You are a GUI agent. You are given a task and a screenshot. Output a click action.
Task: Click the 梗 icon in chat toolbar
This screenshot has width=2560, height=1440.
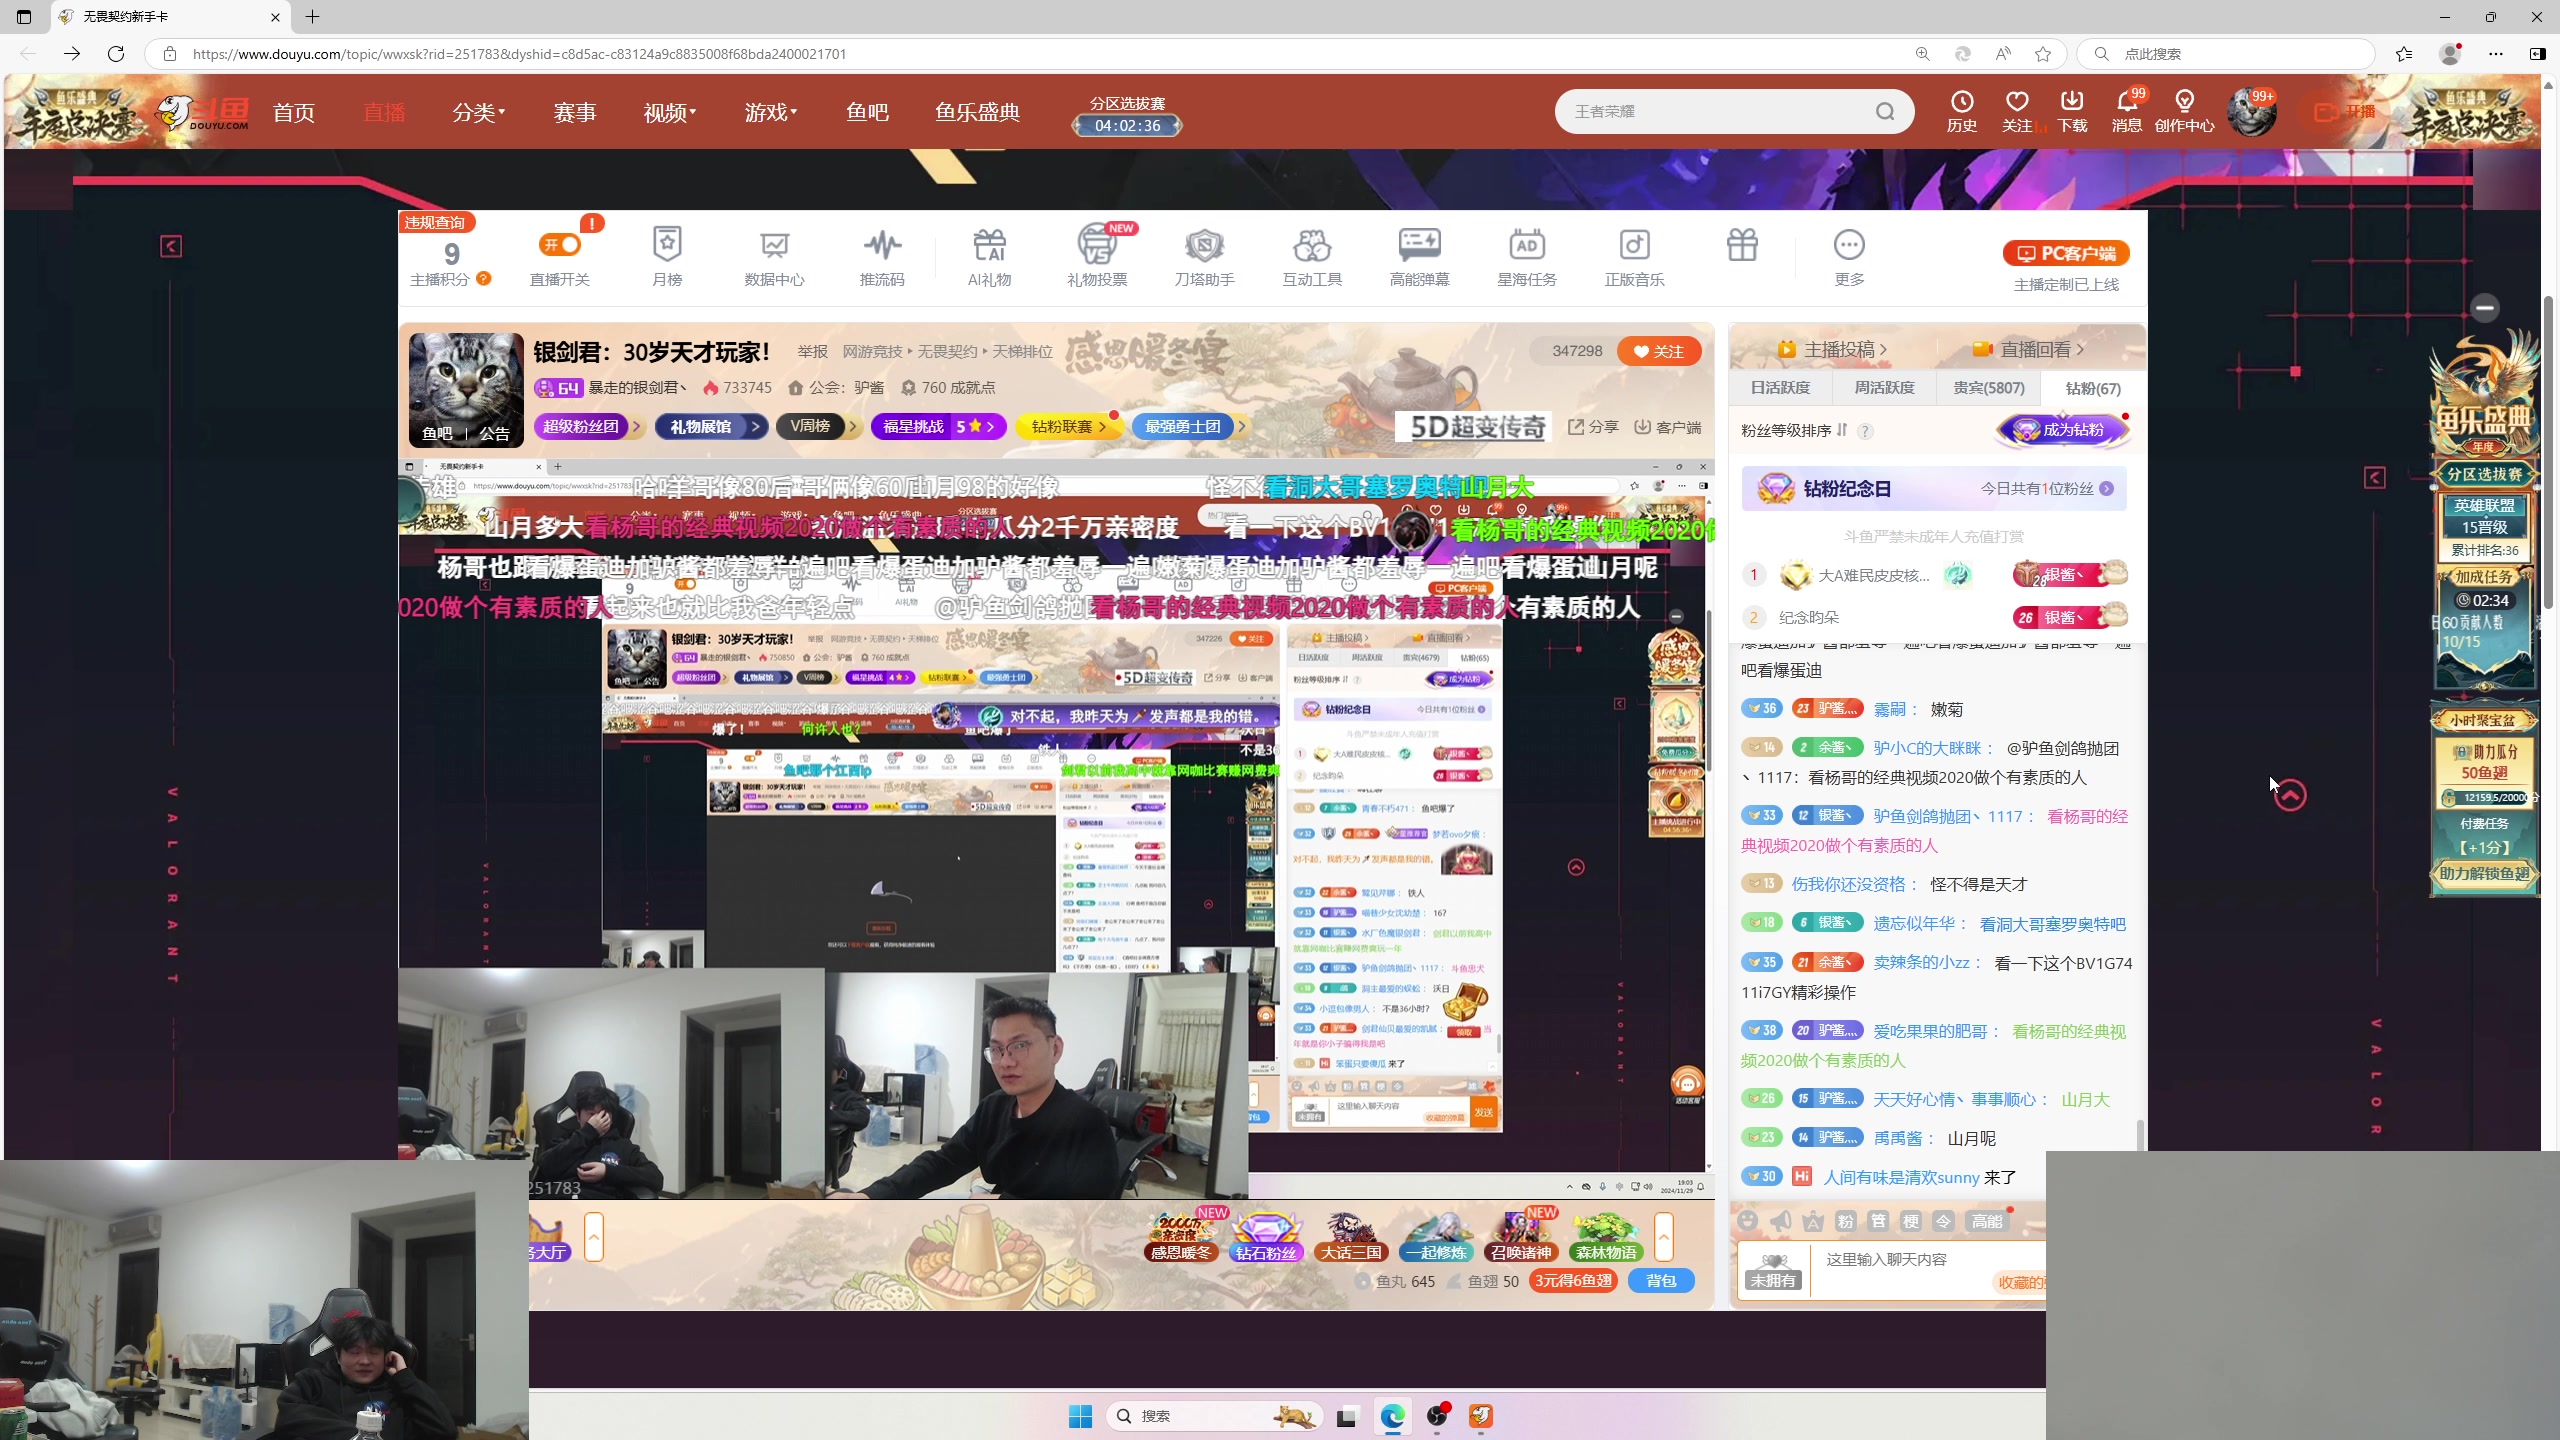[1911, 1221]
